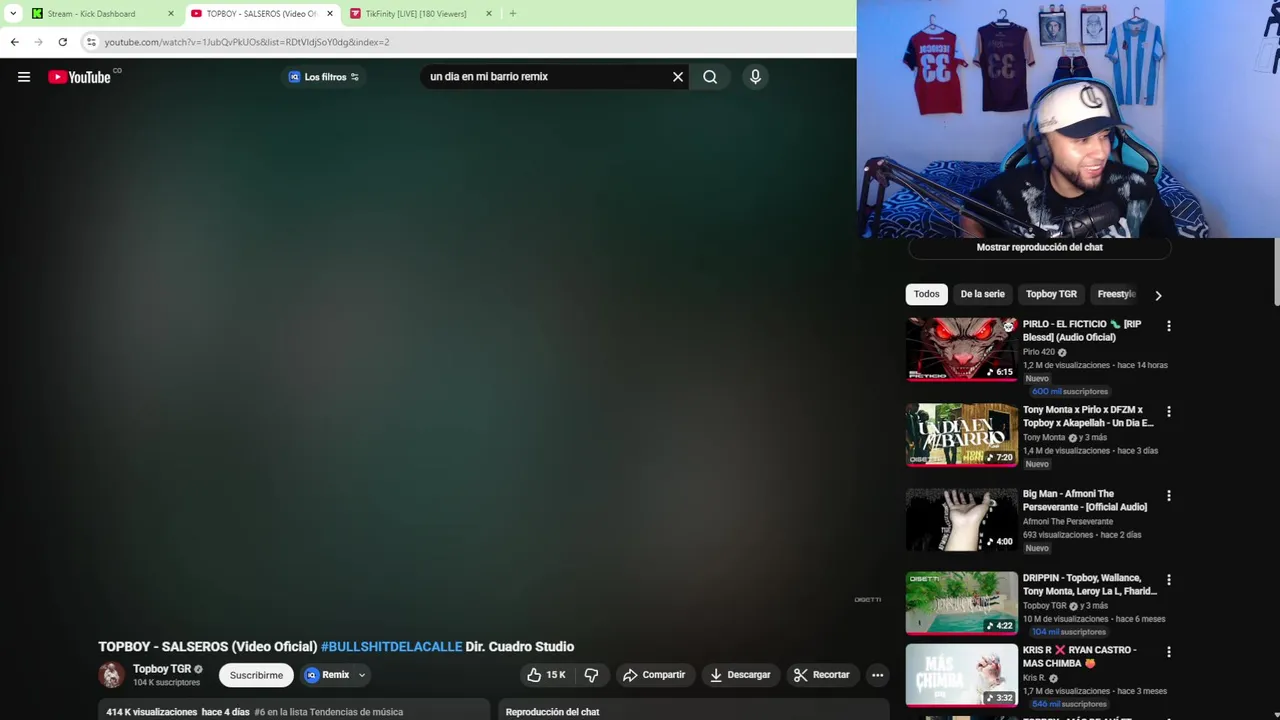This screenshot has width=1280, height=720.
Task: Open the browser tab search dropdown arrow
Action: 12,14
